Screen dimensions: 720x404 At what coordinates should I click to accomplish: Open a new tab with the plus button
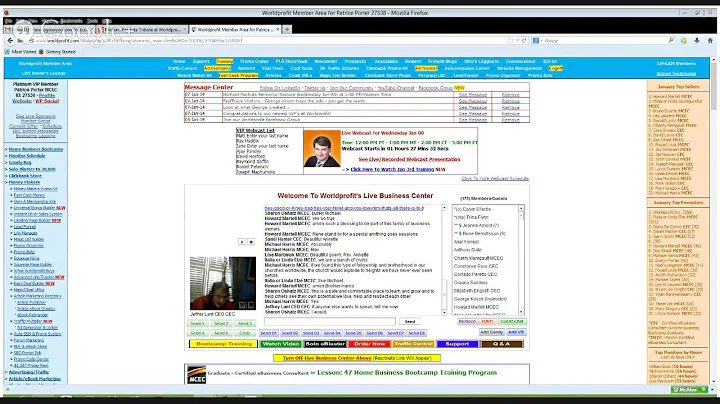(x=287, y=29)
